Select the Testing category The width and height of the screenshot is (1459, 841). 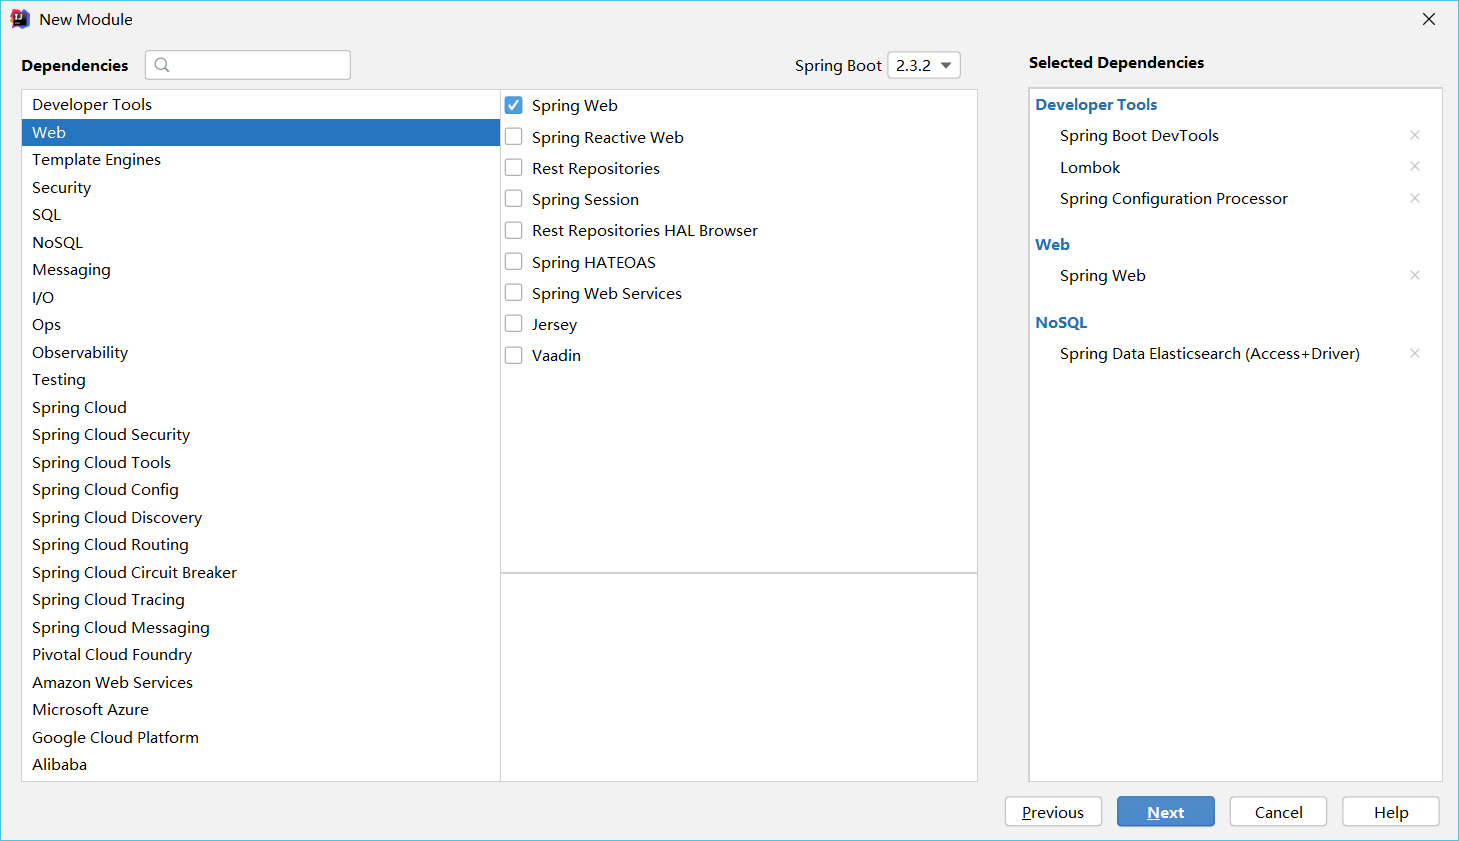pos(261,379)
